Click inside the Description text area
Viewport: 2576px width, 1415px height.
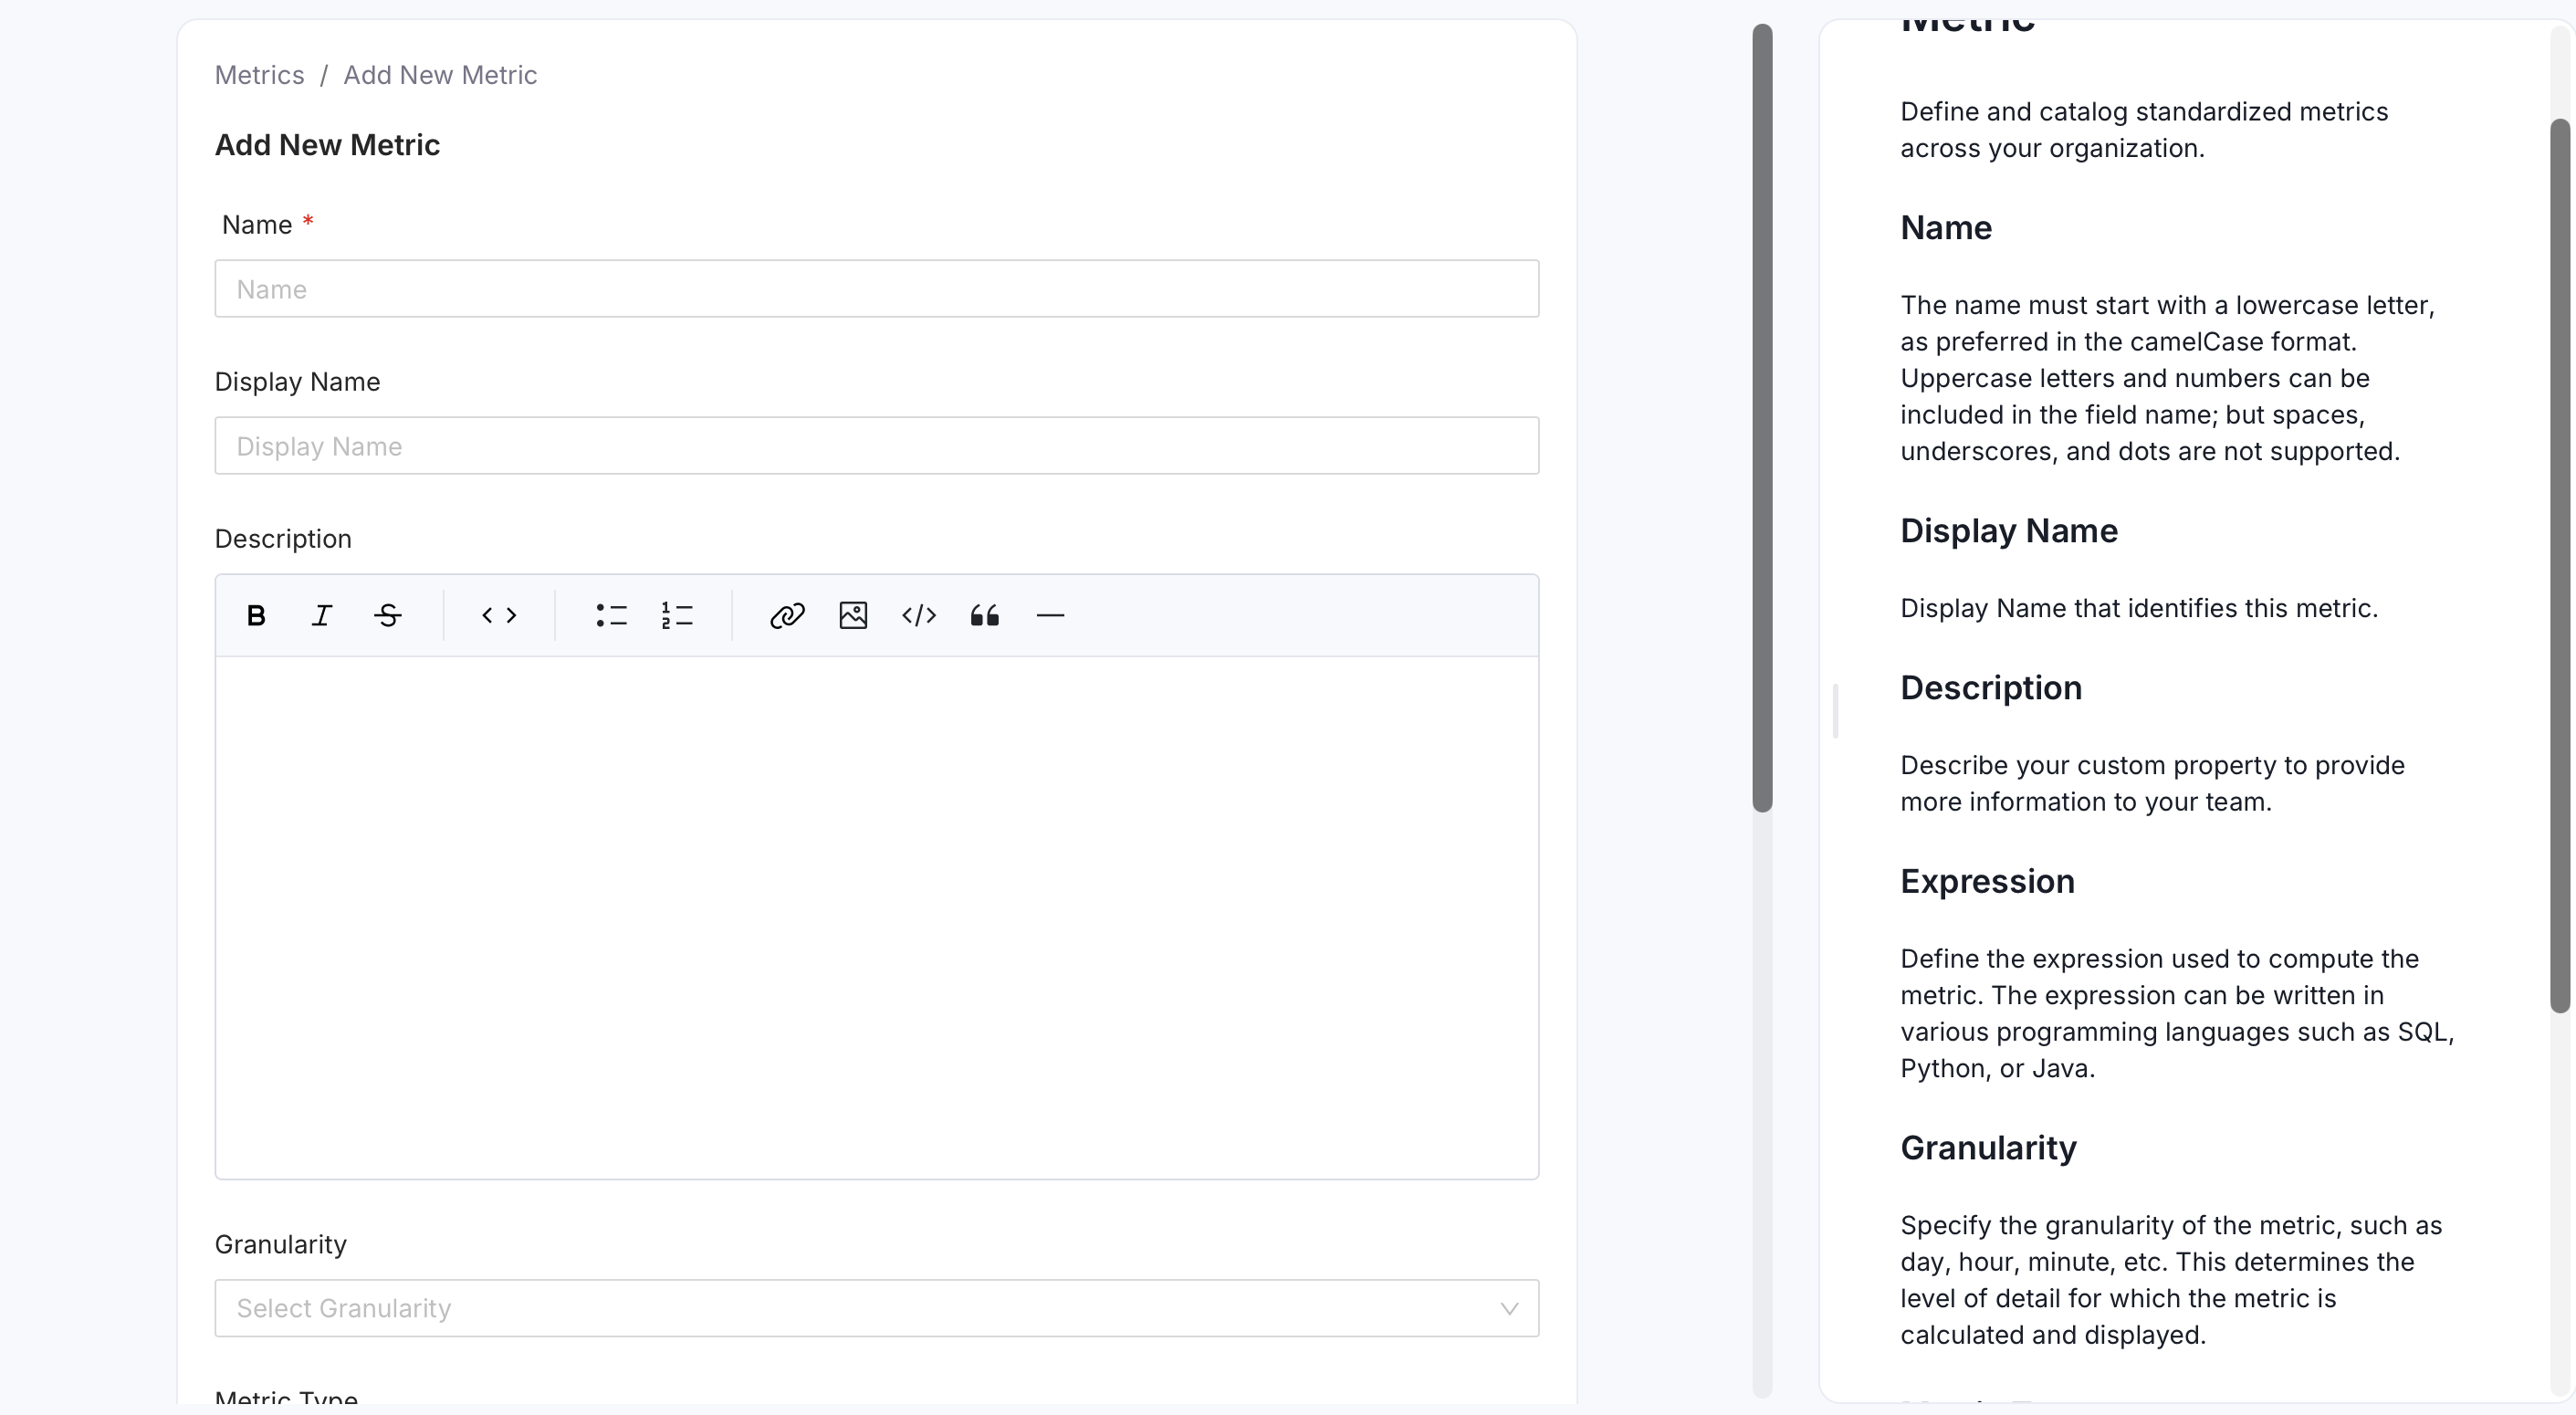tap(877, 917)
